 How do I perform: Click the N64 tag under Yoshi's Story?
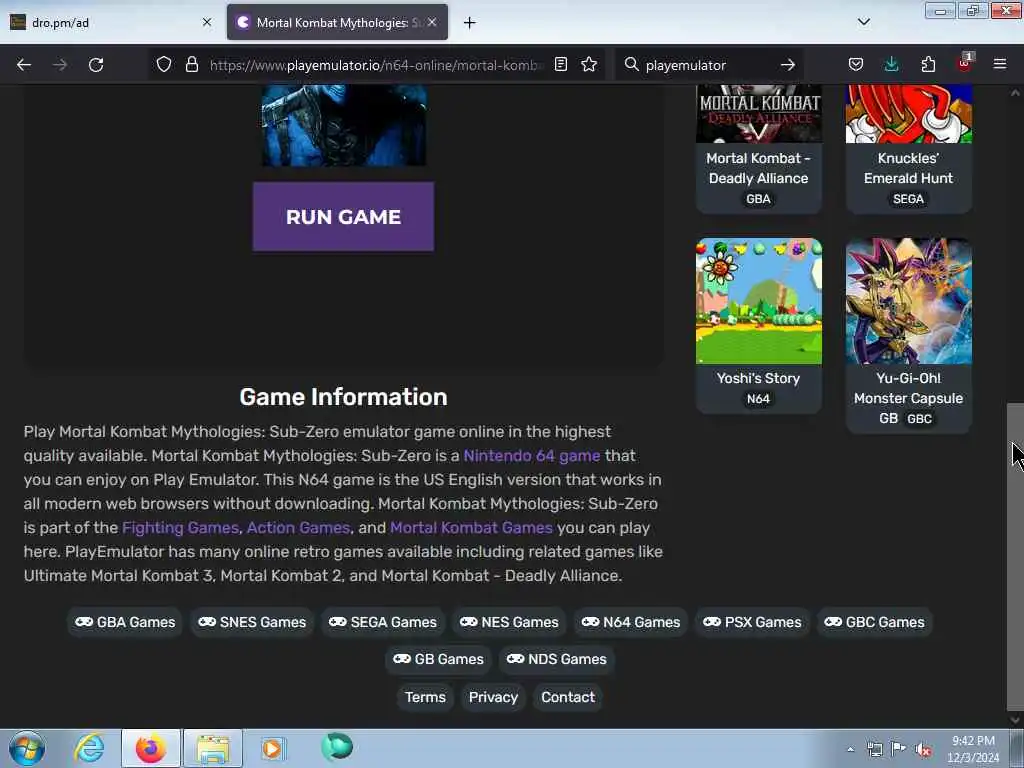click(758, 398)
